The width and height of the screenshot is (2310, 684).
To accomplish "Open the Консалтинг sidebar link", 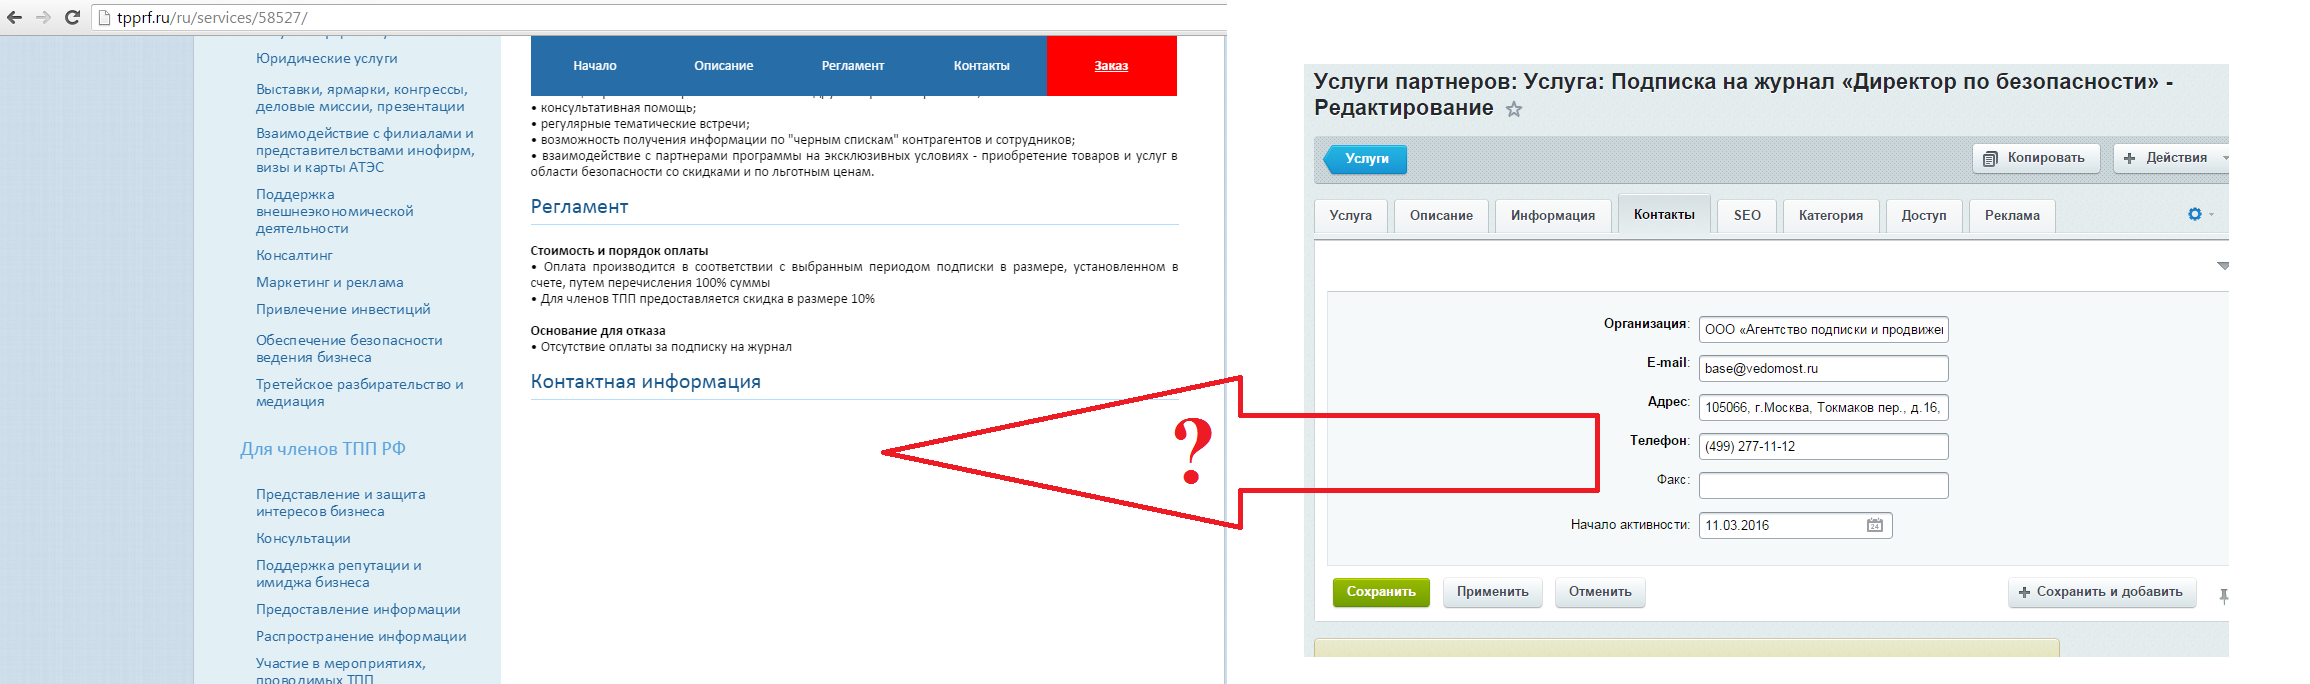I will click(294, 255).
